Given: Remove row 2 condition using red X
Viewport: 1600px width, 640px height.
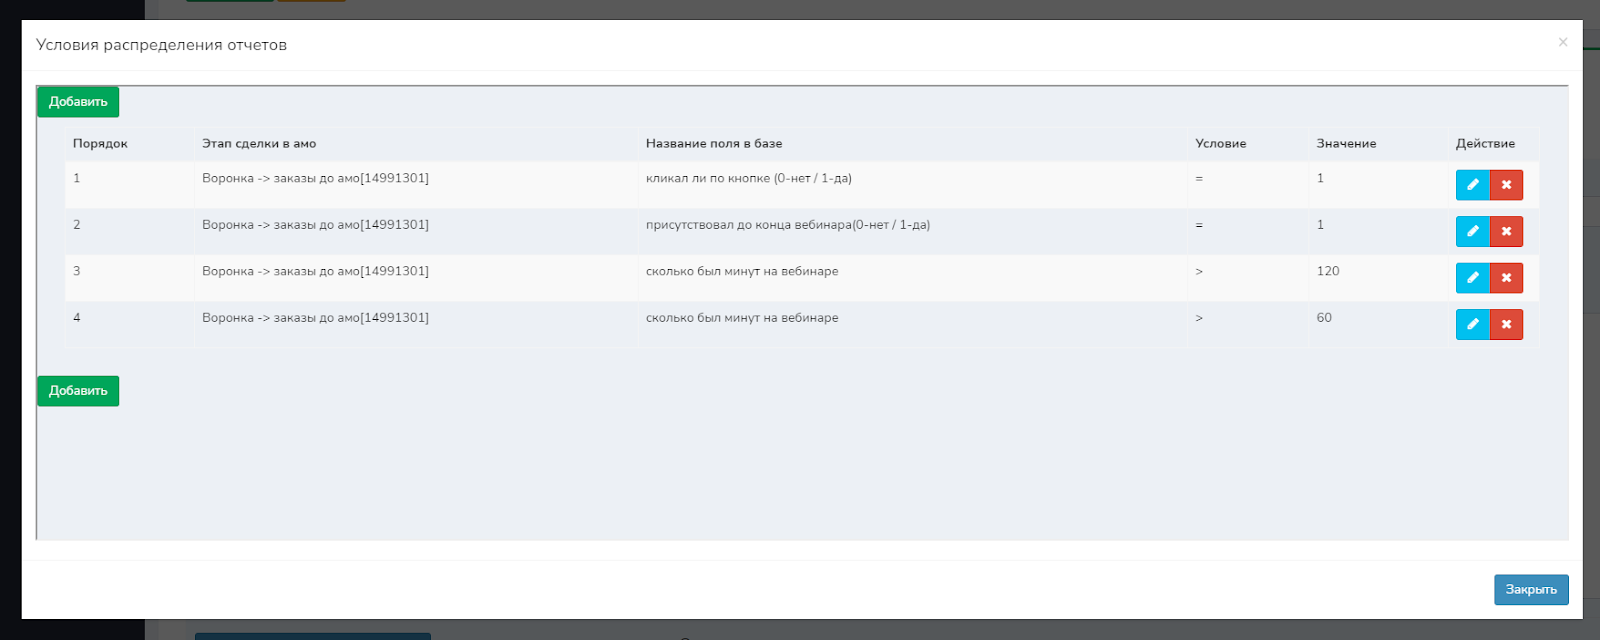Looking at the screenshot, I should [1506, 231].
